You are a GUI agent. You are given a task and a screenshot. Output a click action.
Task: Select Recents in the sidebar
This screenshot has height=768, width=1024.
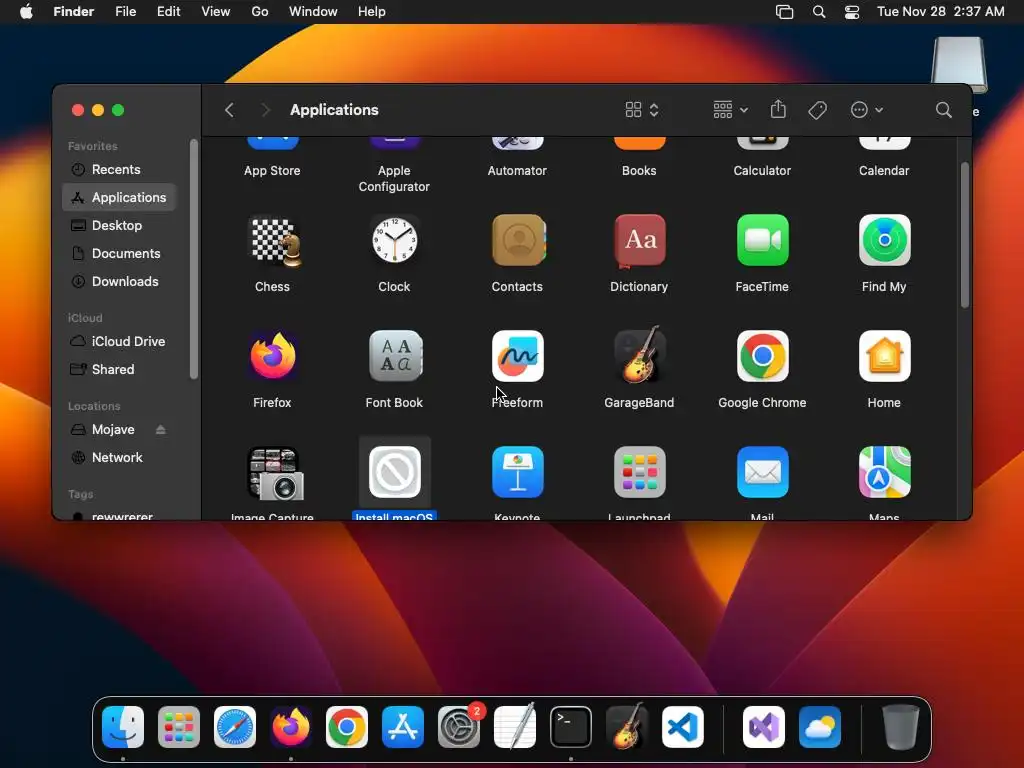(119, 169)
